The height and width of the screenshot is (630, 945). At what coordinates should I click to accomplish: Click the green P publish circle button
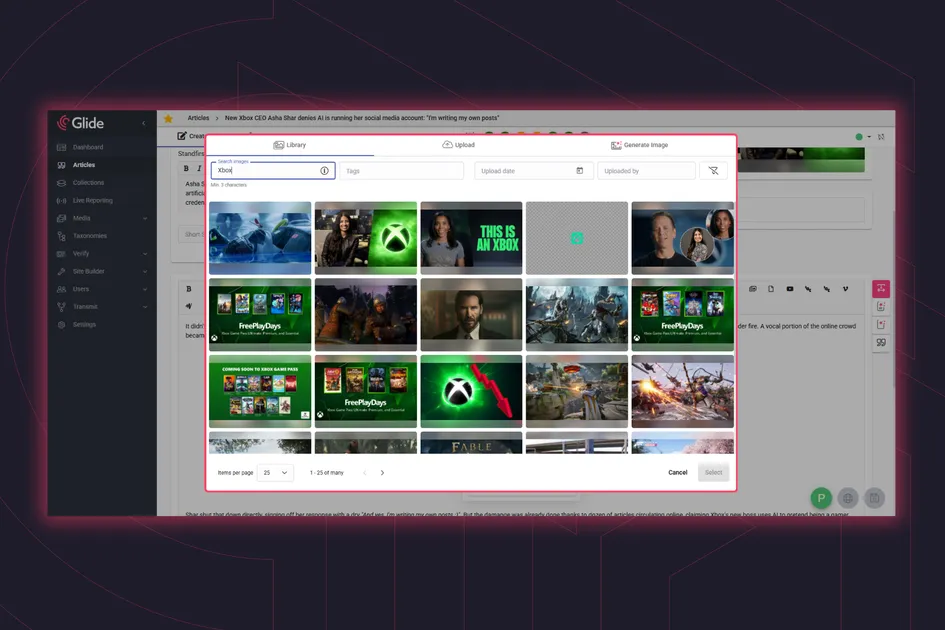[x=820, y=498]
